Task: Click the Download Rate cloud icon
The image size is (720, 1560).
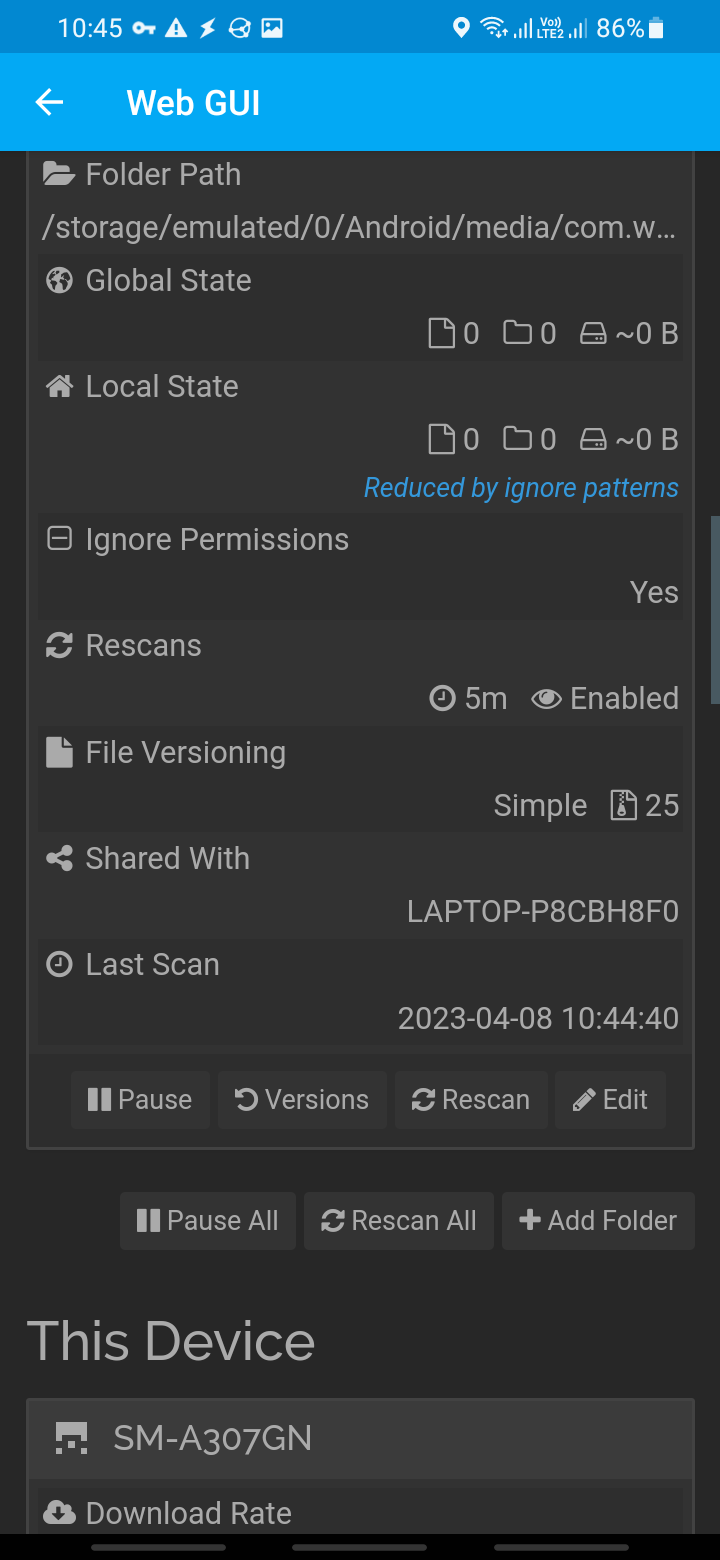Action: pyautogui.click(x=61, y=1512)
